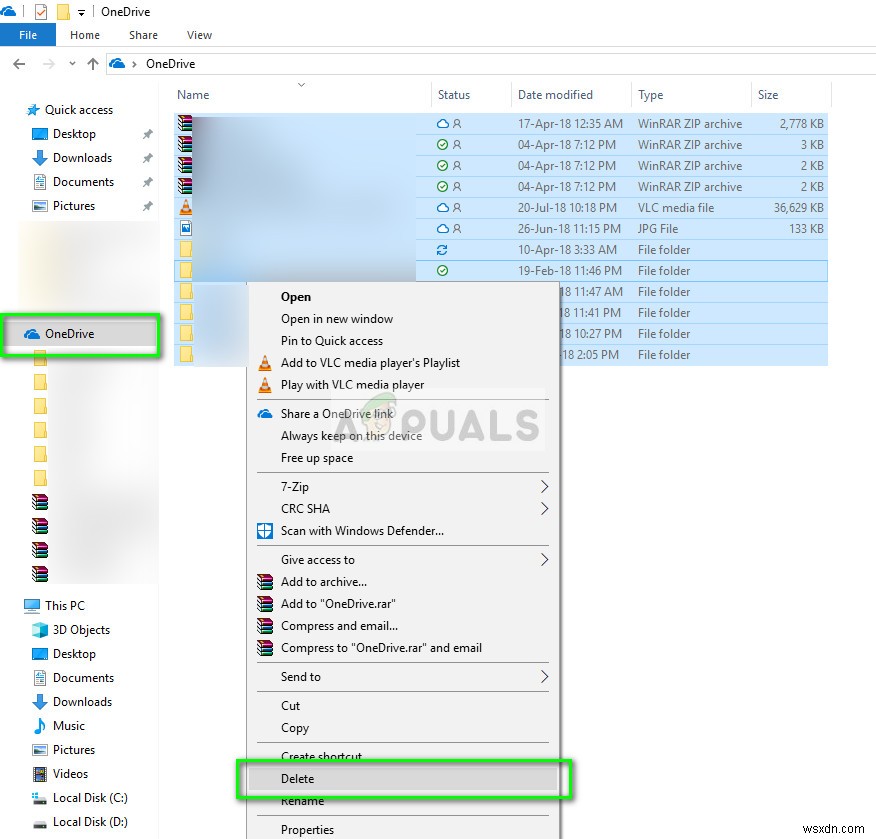
Task: Click the Forward navigation arrow
Action: (x=49, y=64)
